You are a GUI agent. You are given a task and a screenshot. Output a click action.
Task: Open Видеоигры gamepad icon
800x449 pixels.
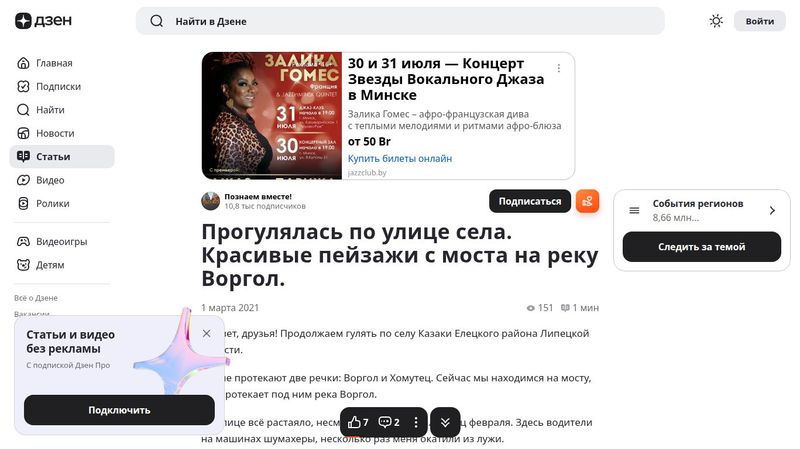coord(23,241)
